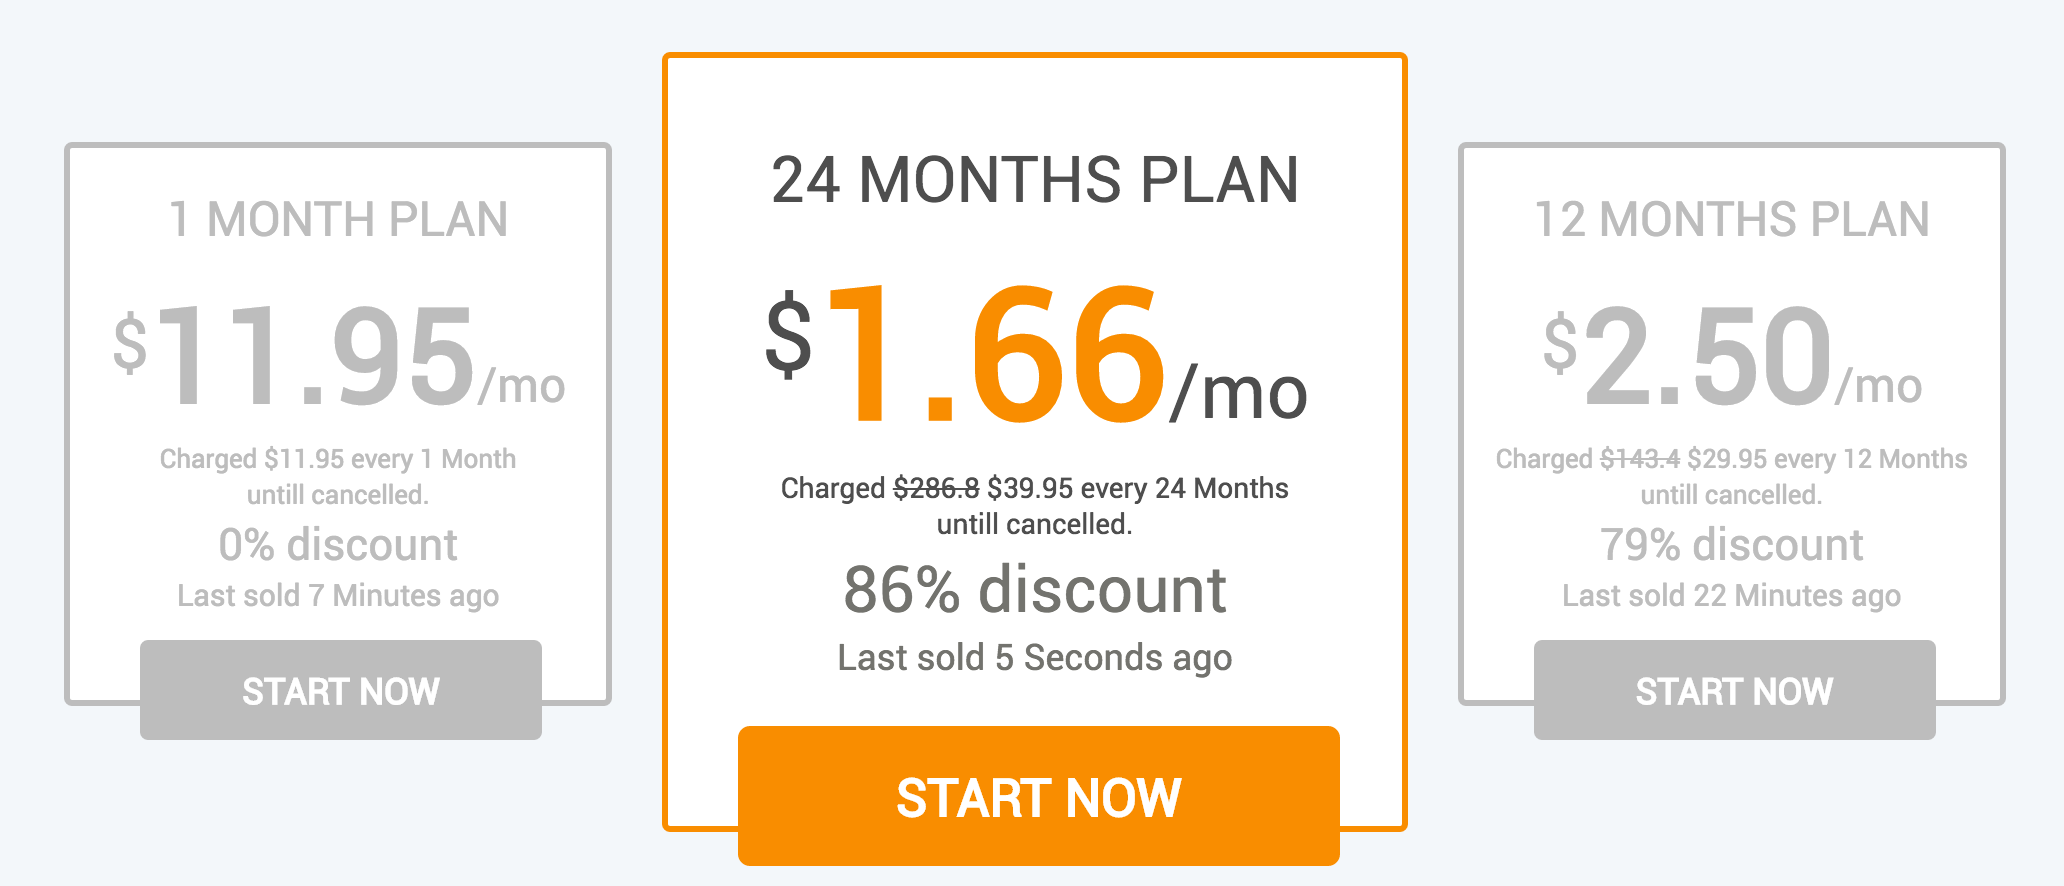Viewport: 2064px width, 886px height.
Task: Click the strikethrough $286.8 price
Action: (x=936, y=488)
